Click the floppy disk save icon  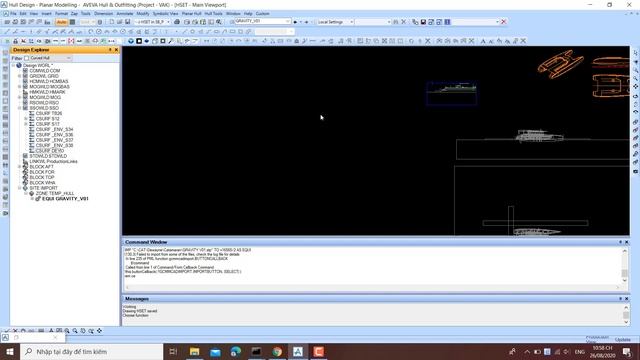127,22
